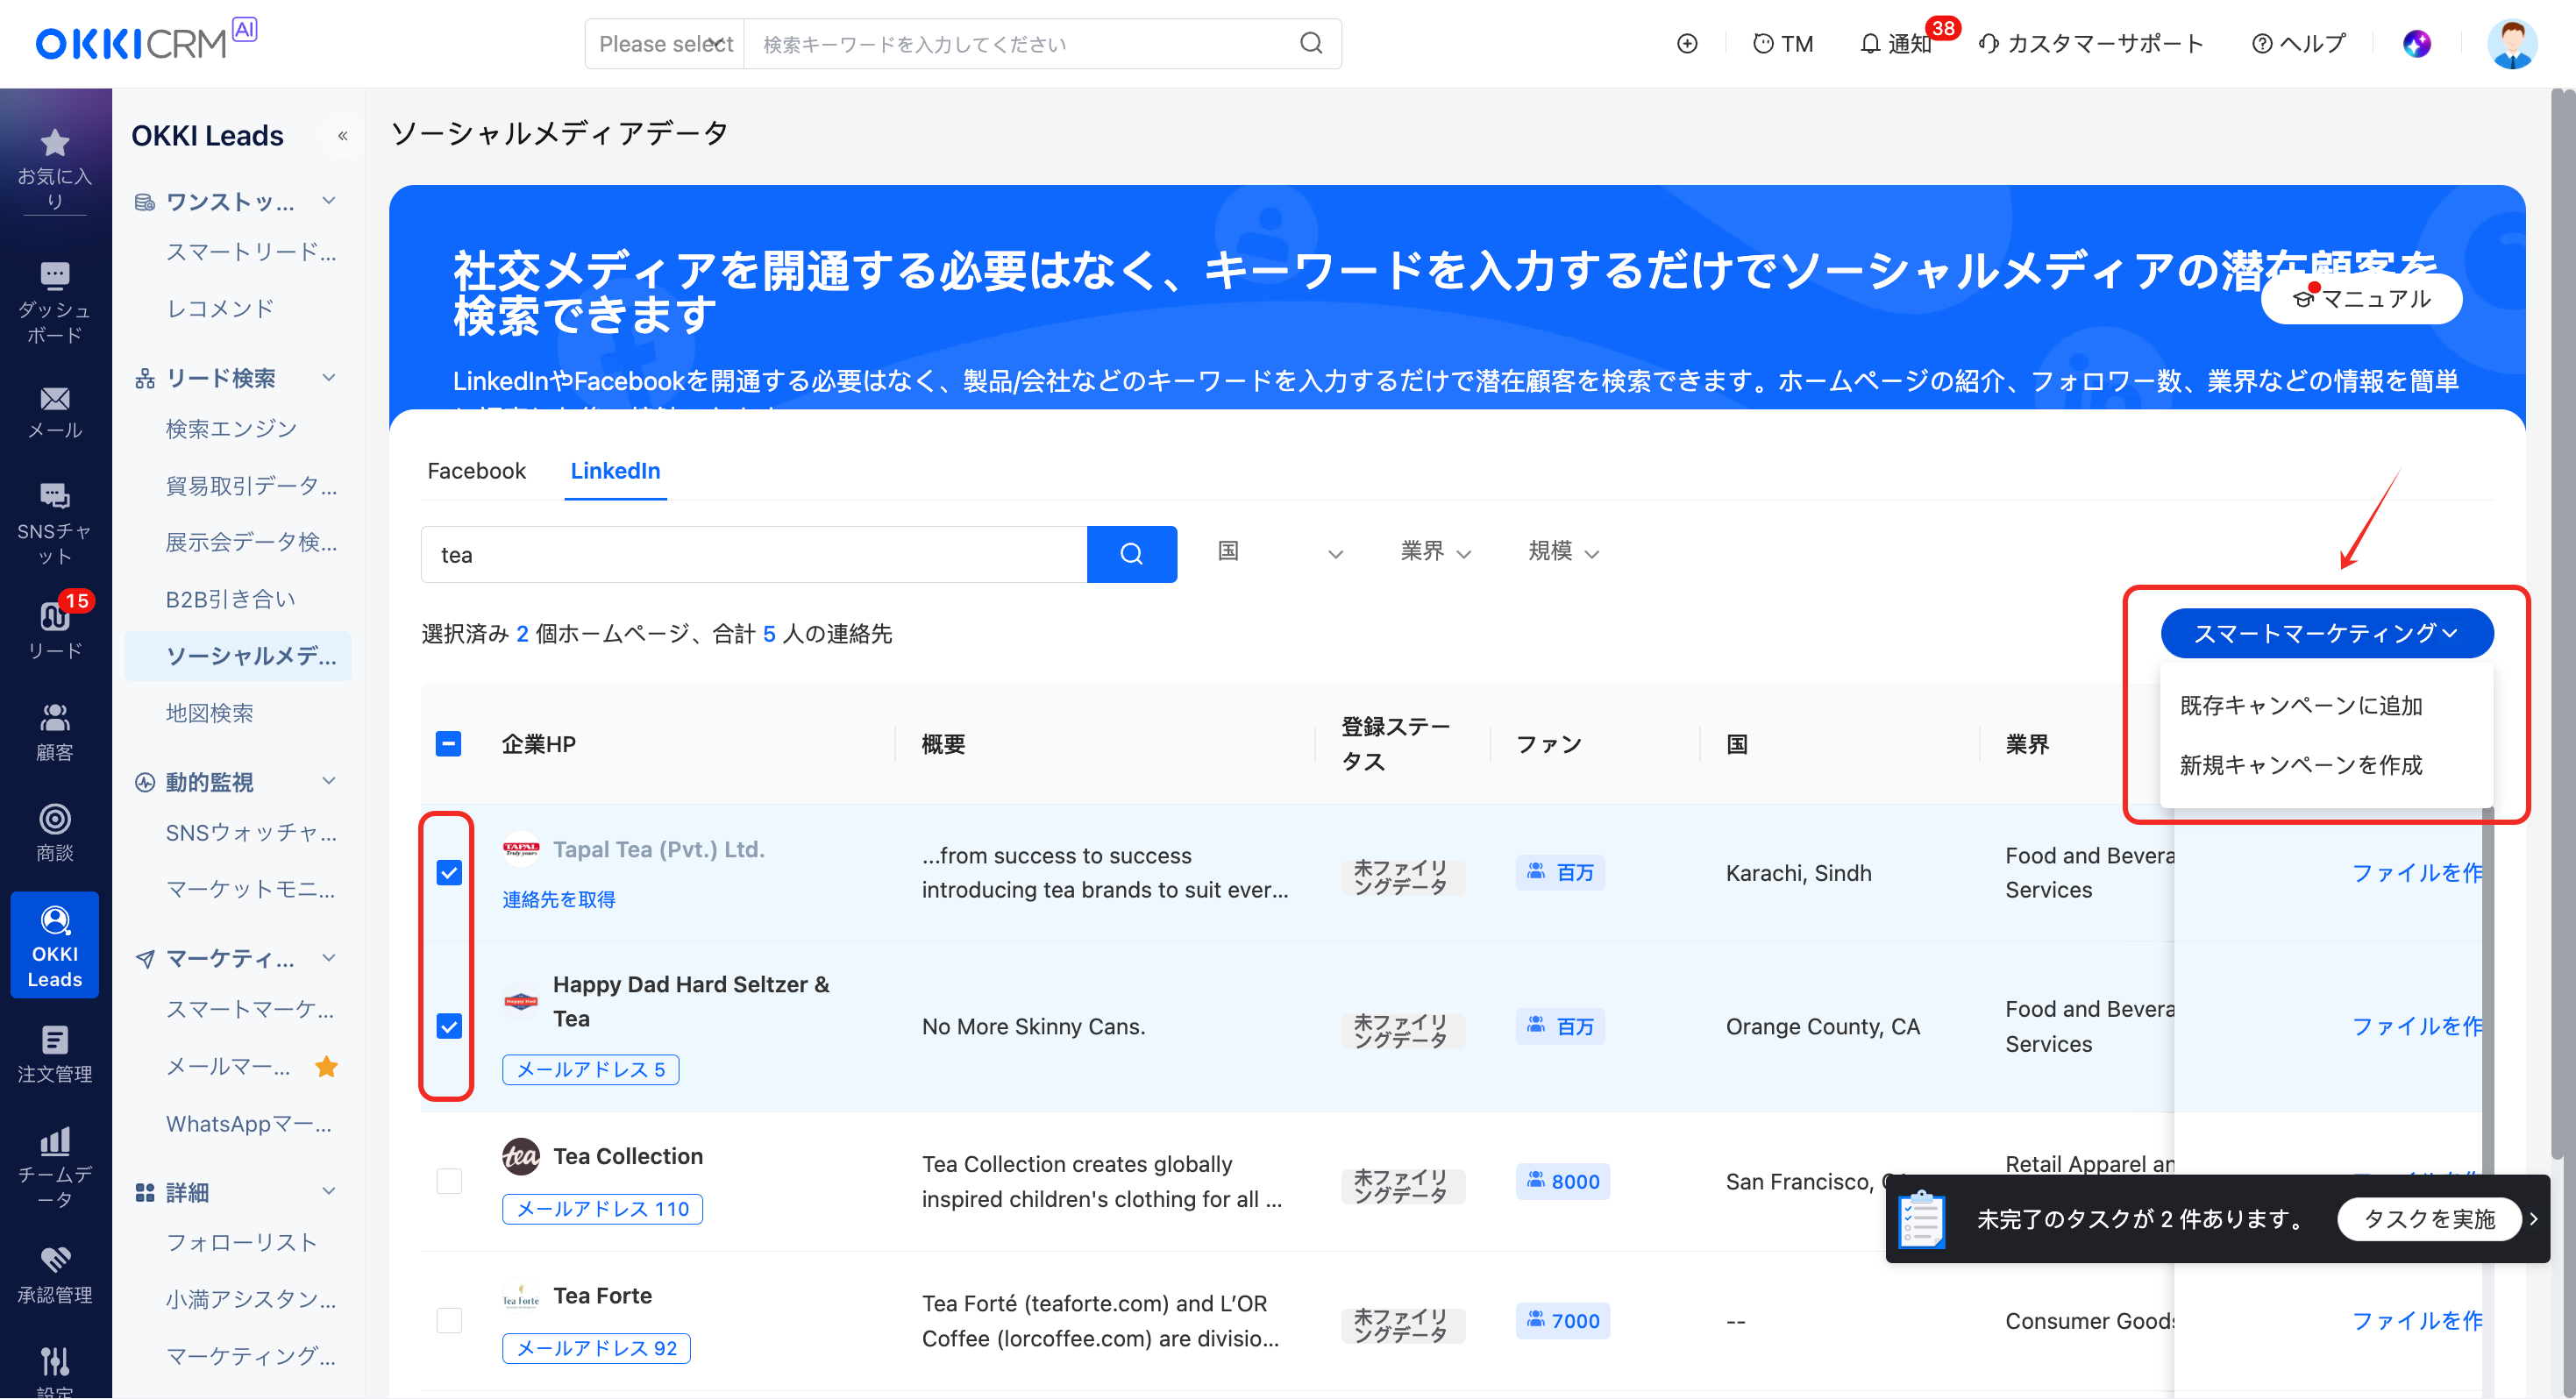Toggle the select-all header checkbox

pyautogui.click(x=449, y=743)
